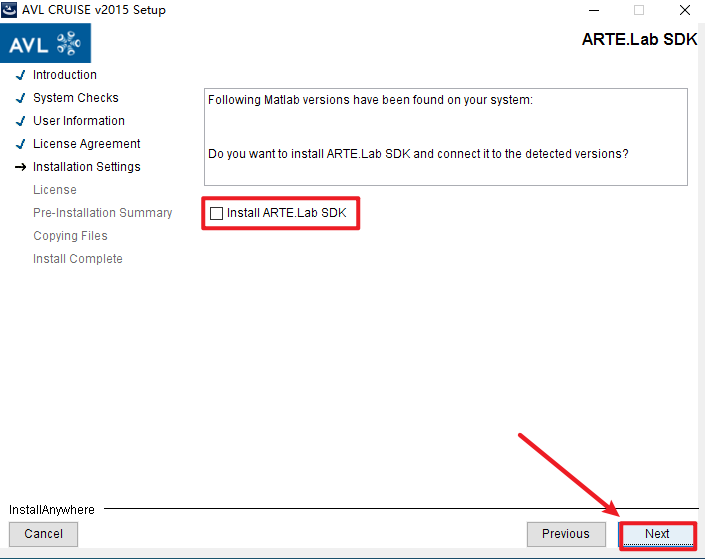Click the checkmark next to System Checks
705x559 pixels.
coord(20,98)
